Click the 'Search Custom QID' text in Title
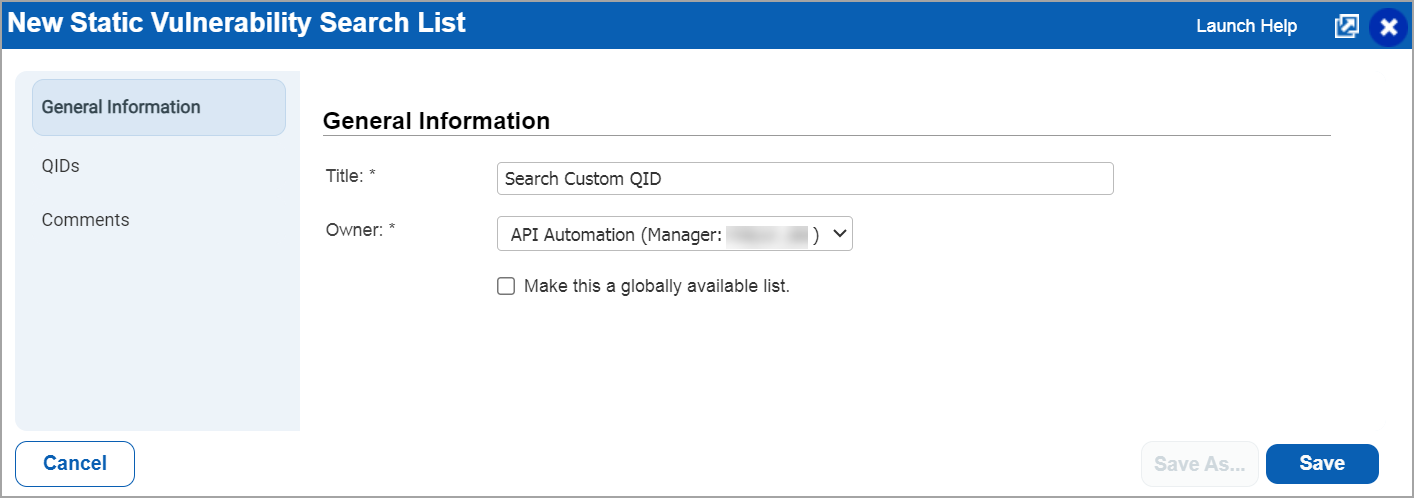The height and width of the screenshot is (498, 1414). click(583, 179)
